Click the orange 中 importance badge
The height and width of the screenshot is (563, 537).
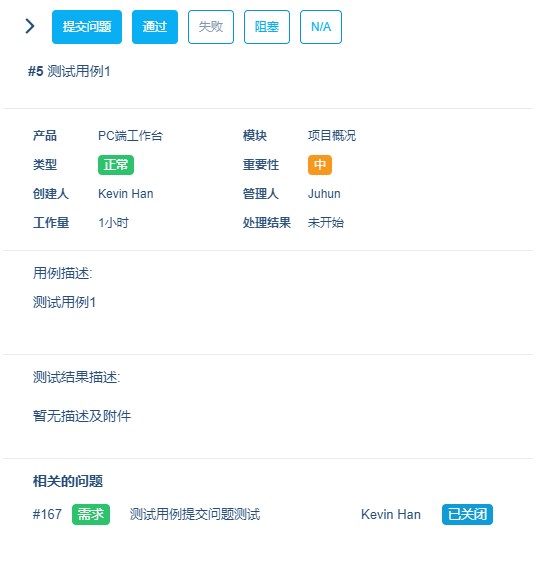click(x=320, y=165)
